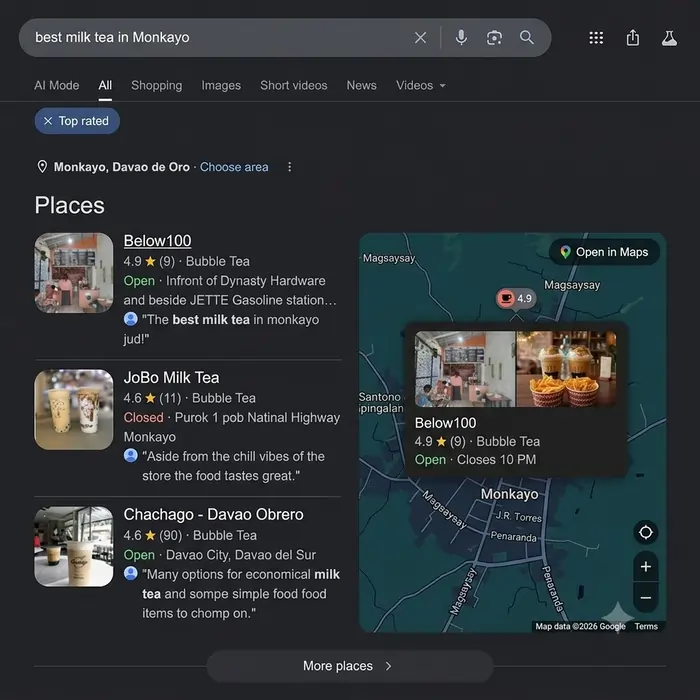Clear the search query text

coord(420,38)
